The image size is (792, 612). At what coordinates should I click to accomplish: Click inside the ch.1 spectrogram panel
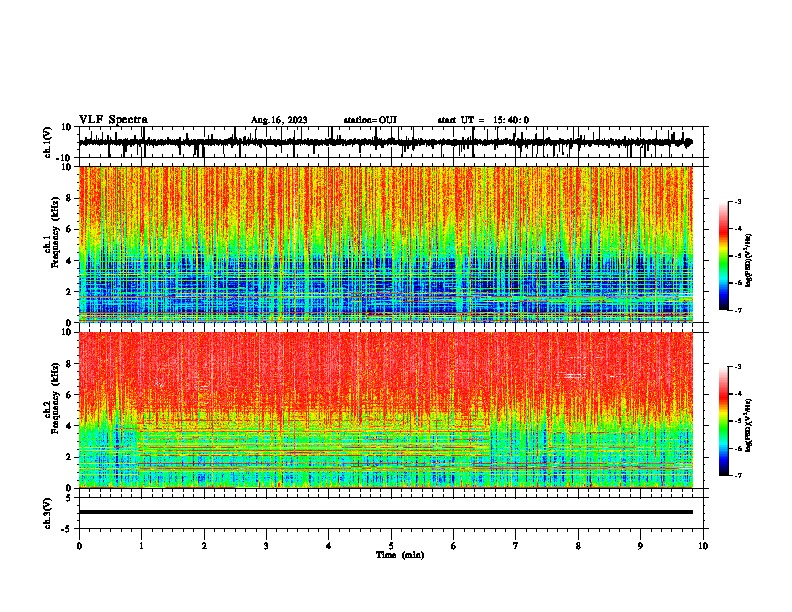386,244
